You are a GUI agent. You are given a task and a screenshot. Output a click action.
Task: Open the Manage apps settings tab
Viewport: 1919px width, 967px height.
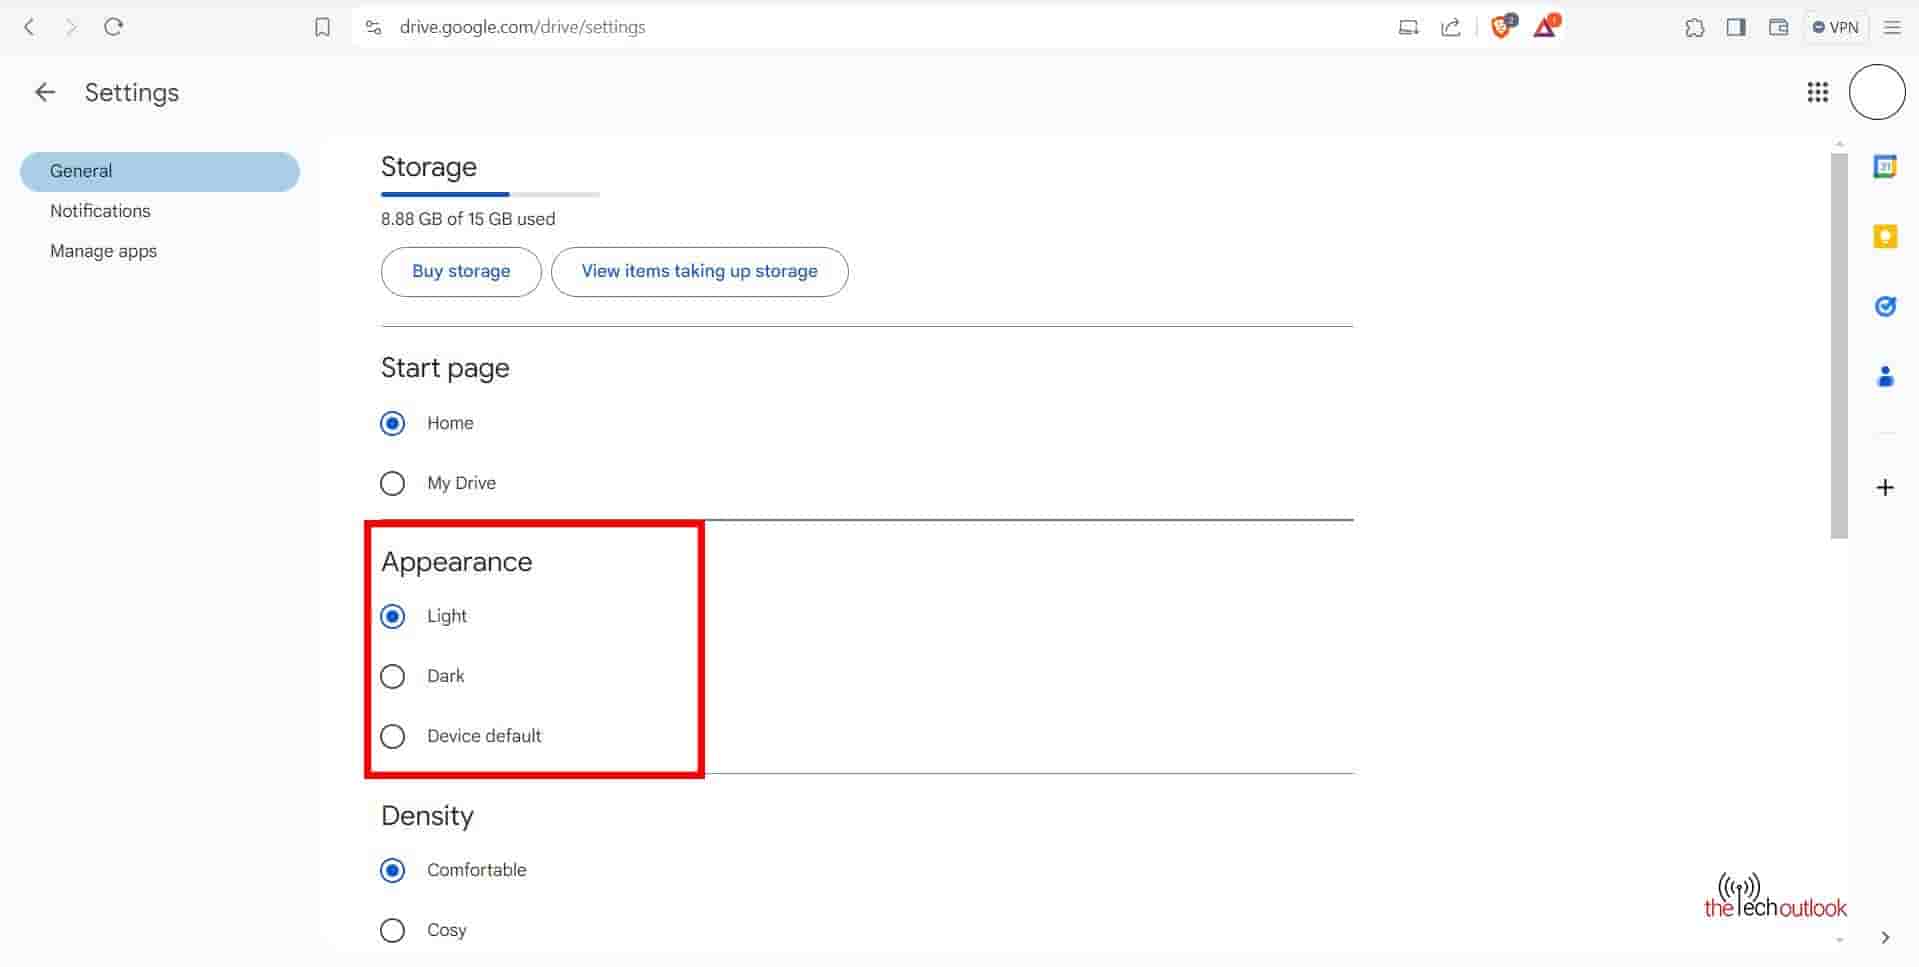pos(103,251)
